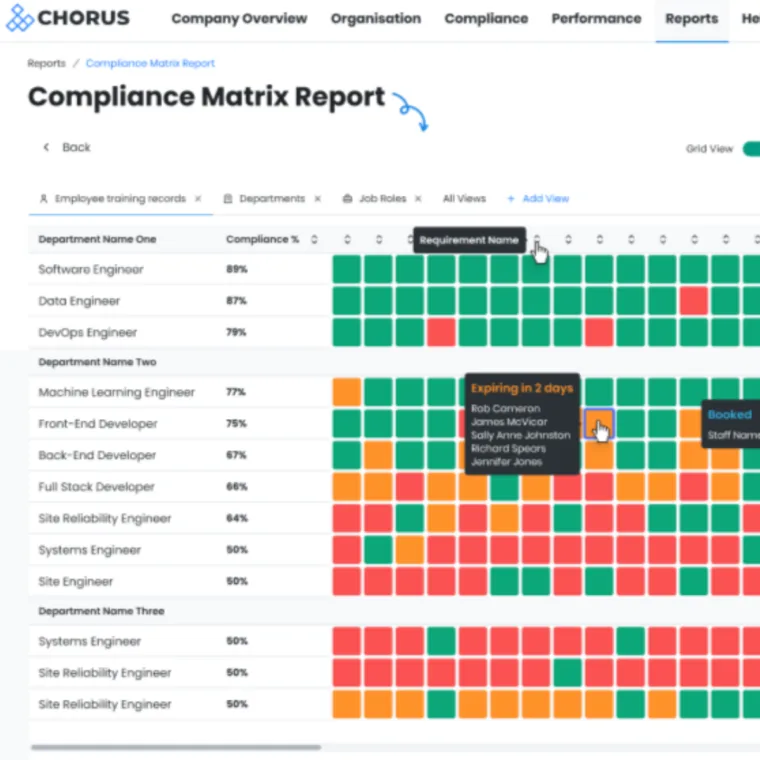Go to the Reports breadcrumb link

[46, 63]
